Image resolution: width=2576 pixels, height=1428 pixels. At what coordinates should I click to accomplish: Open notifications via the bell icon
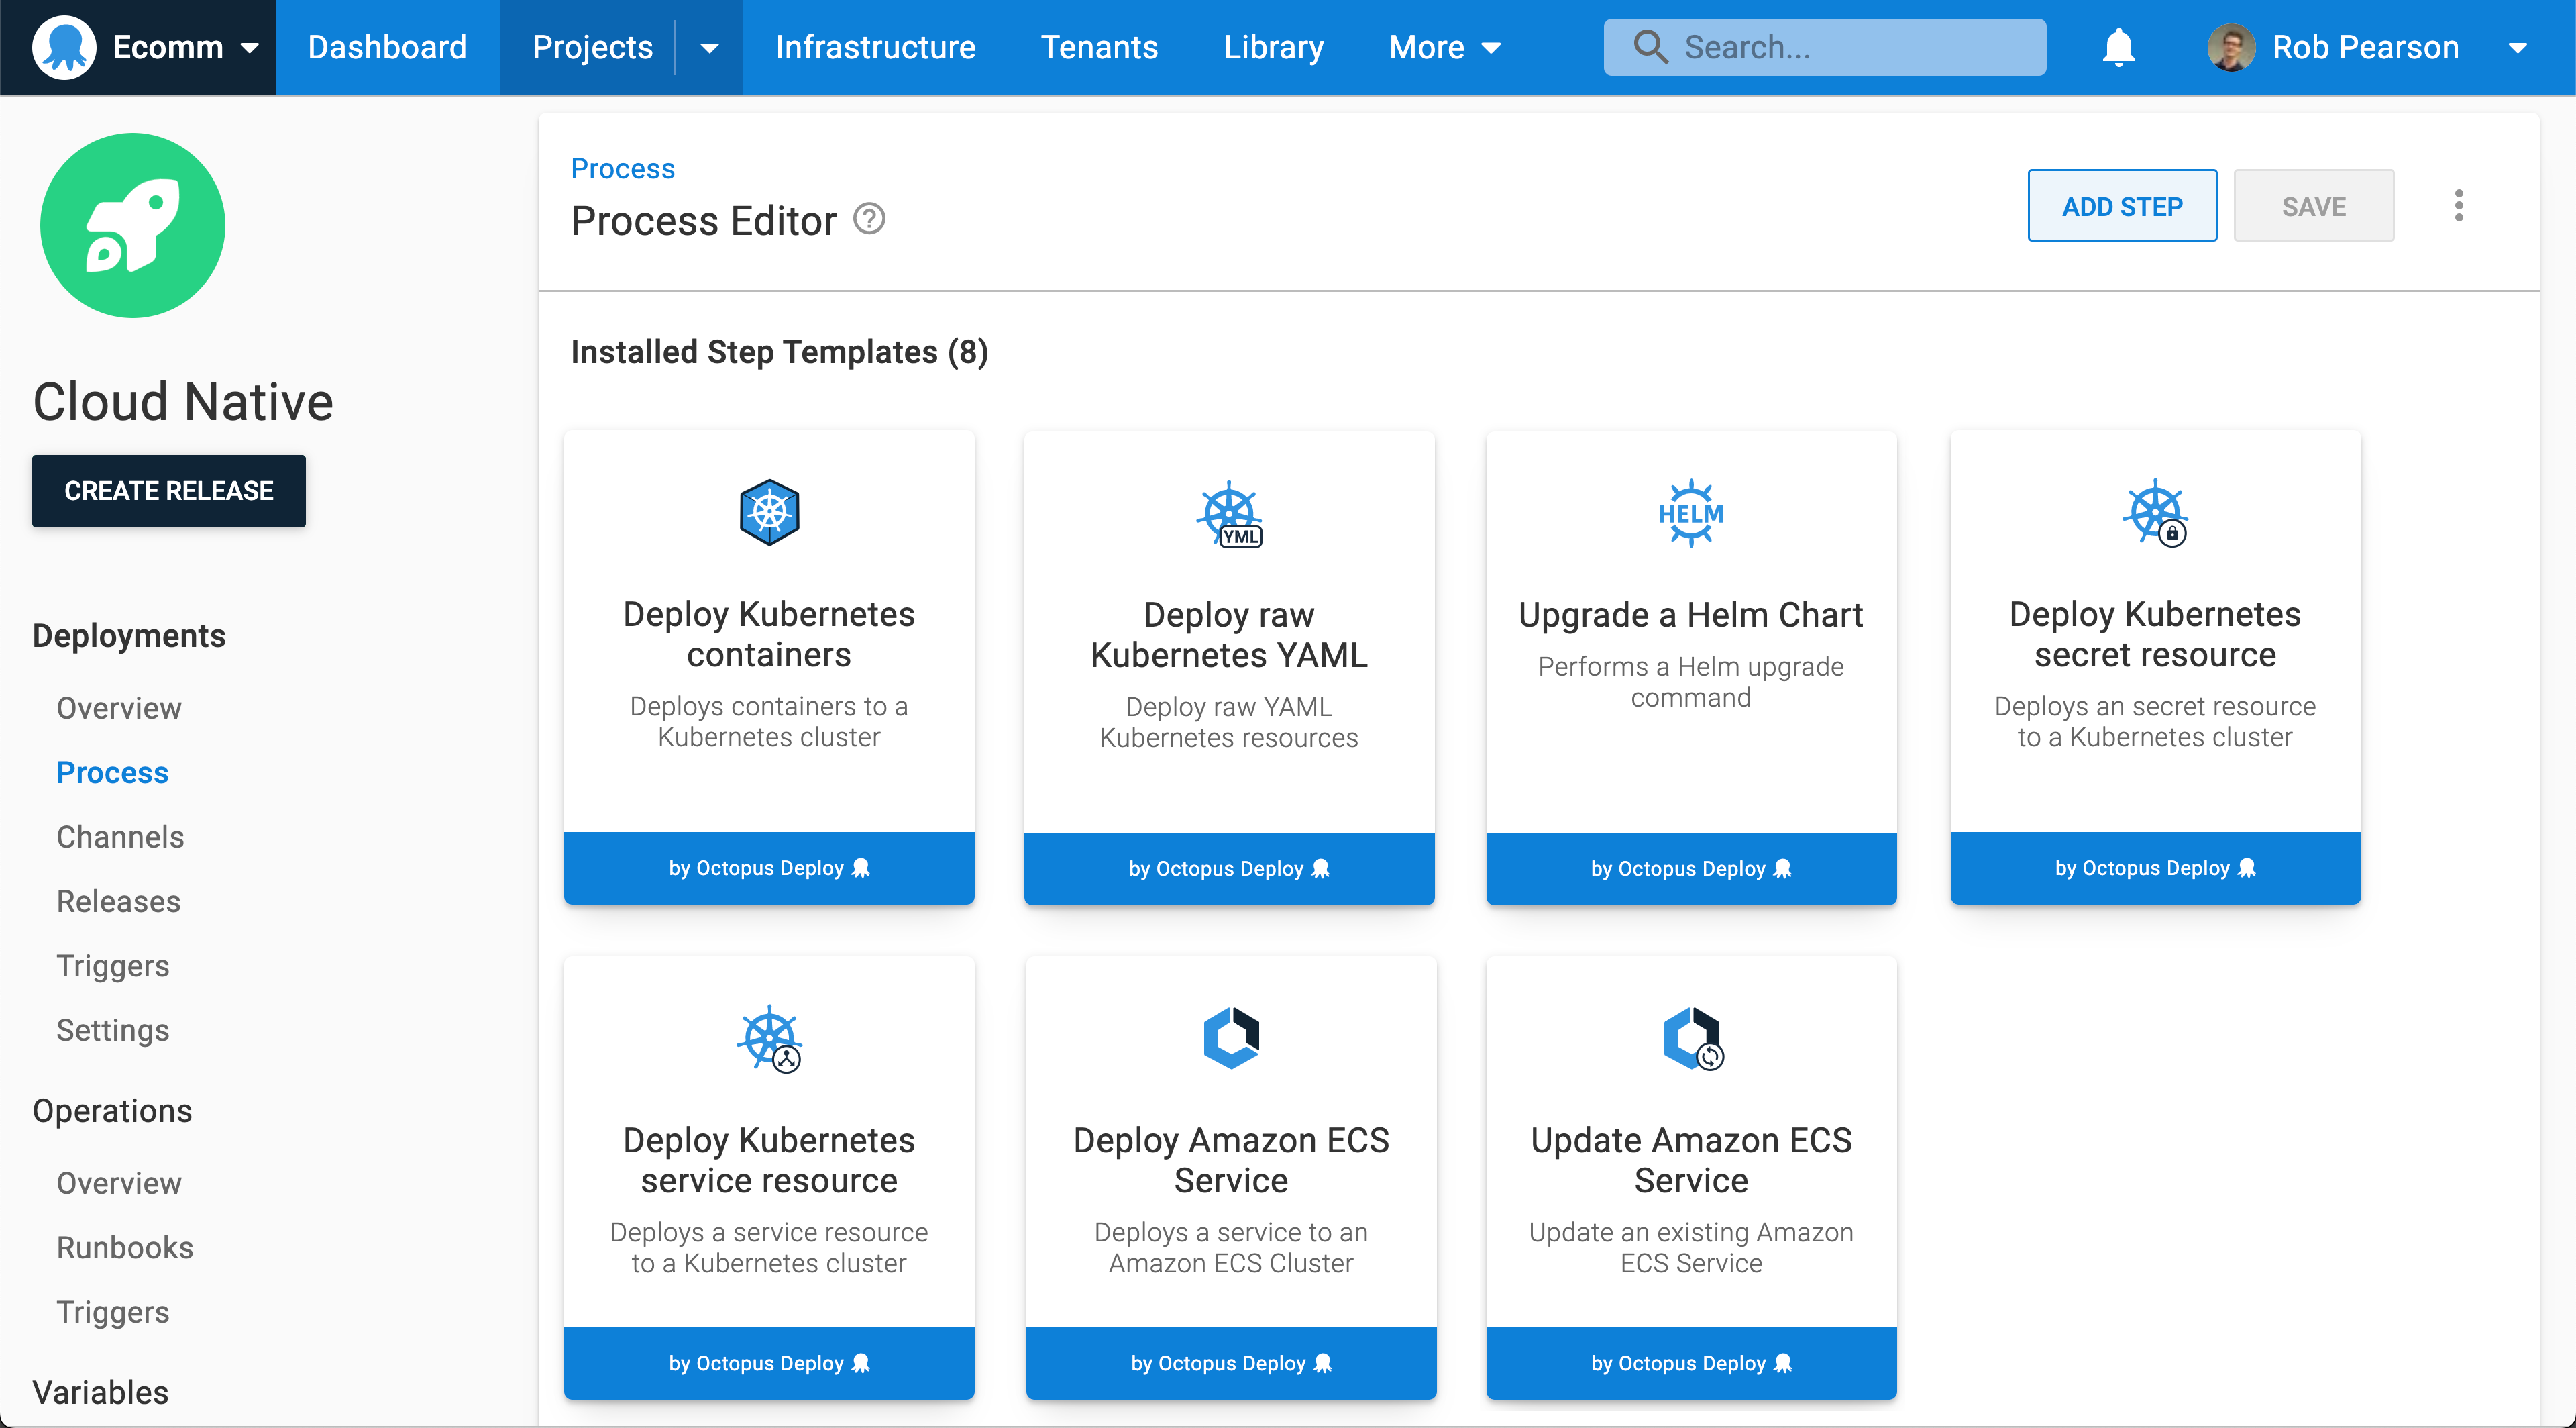[2118, 46]
